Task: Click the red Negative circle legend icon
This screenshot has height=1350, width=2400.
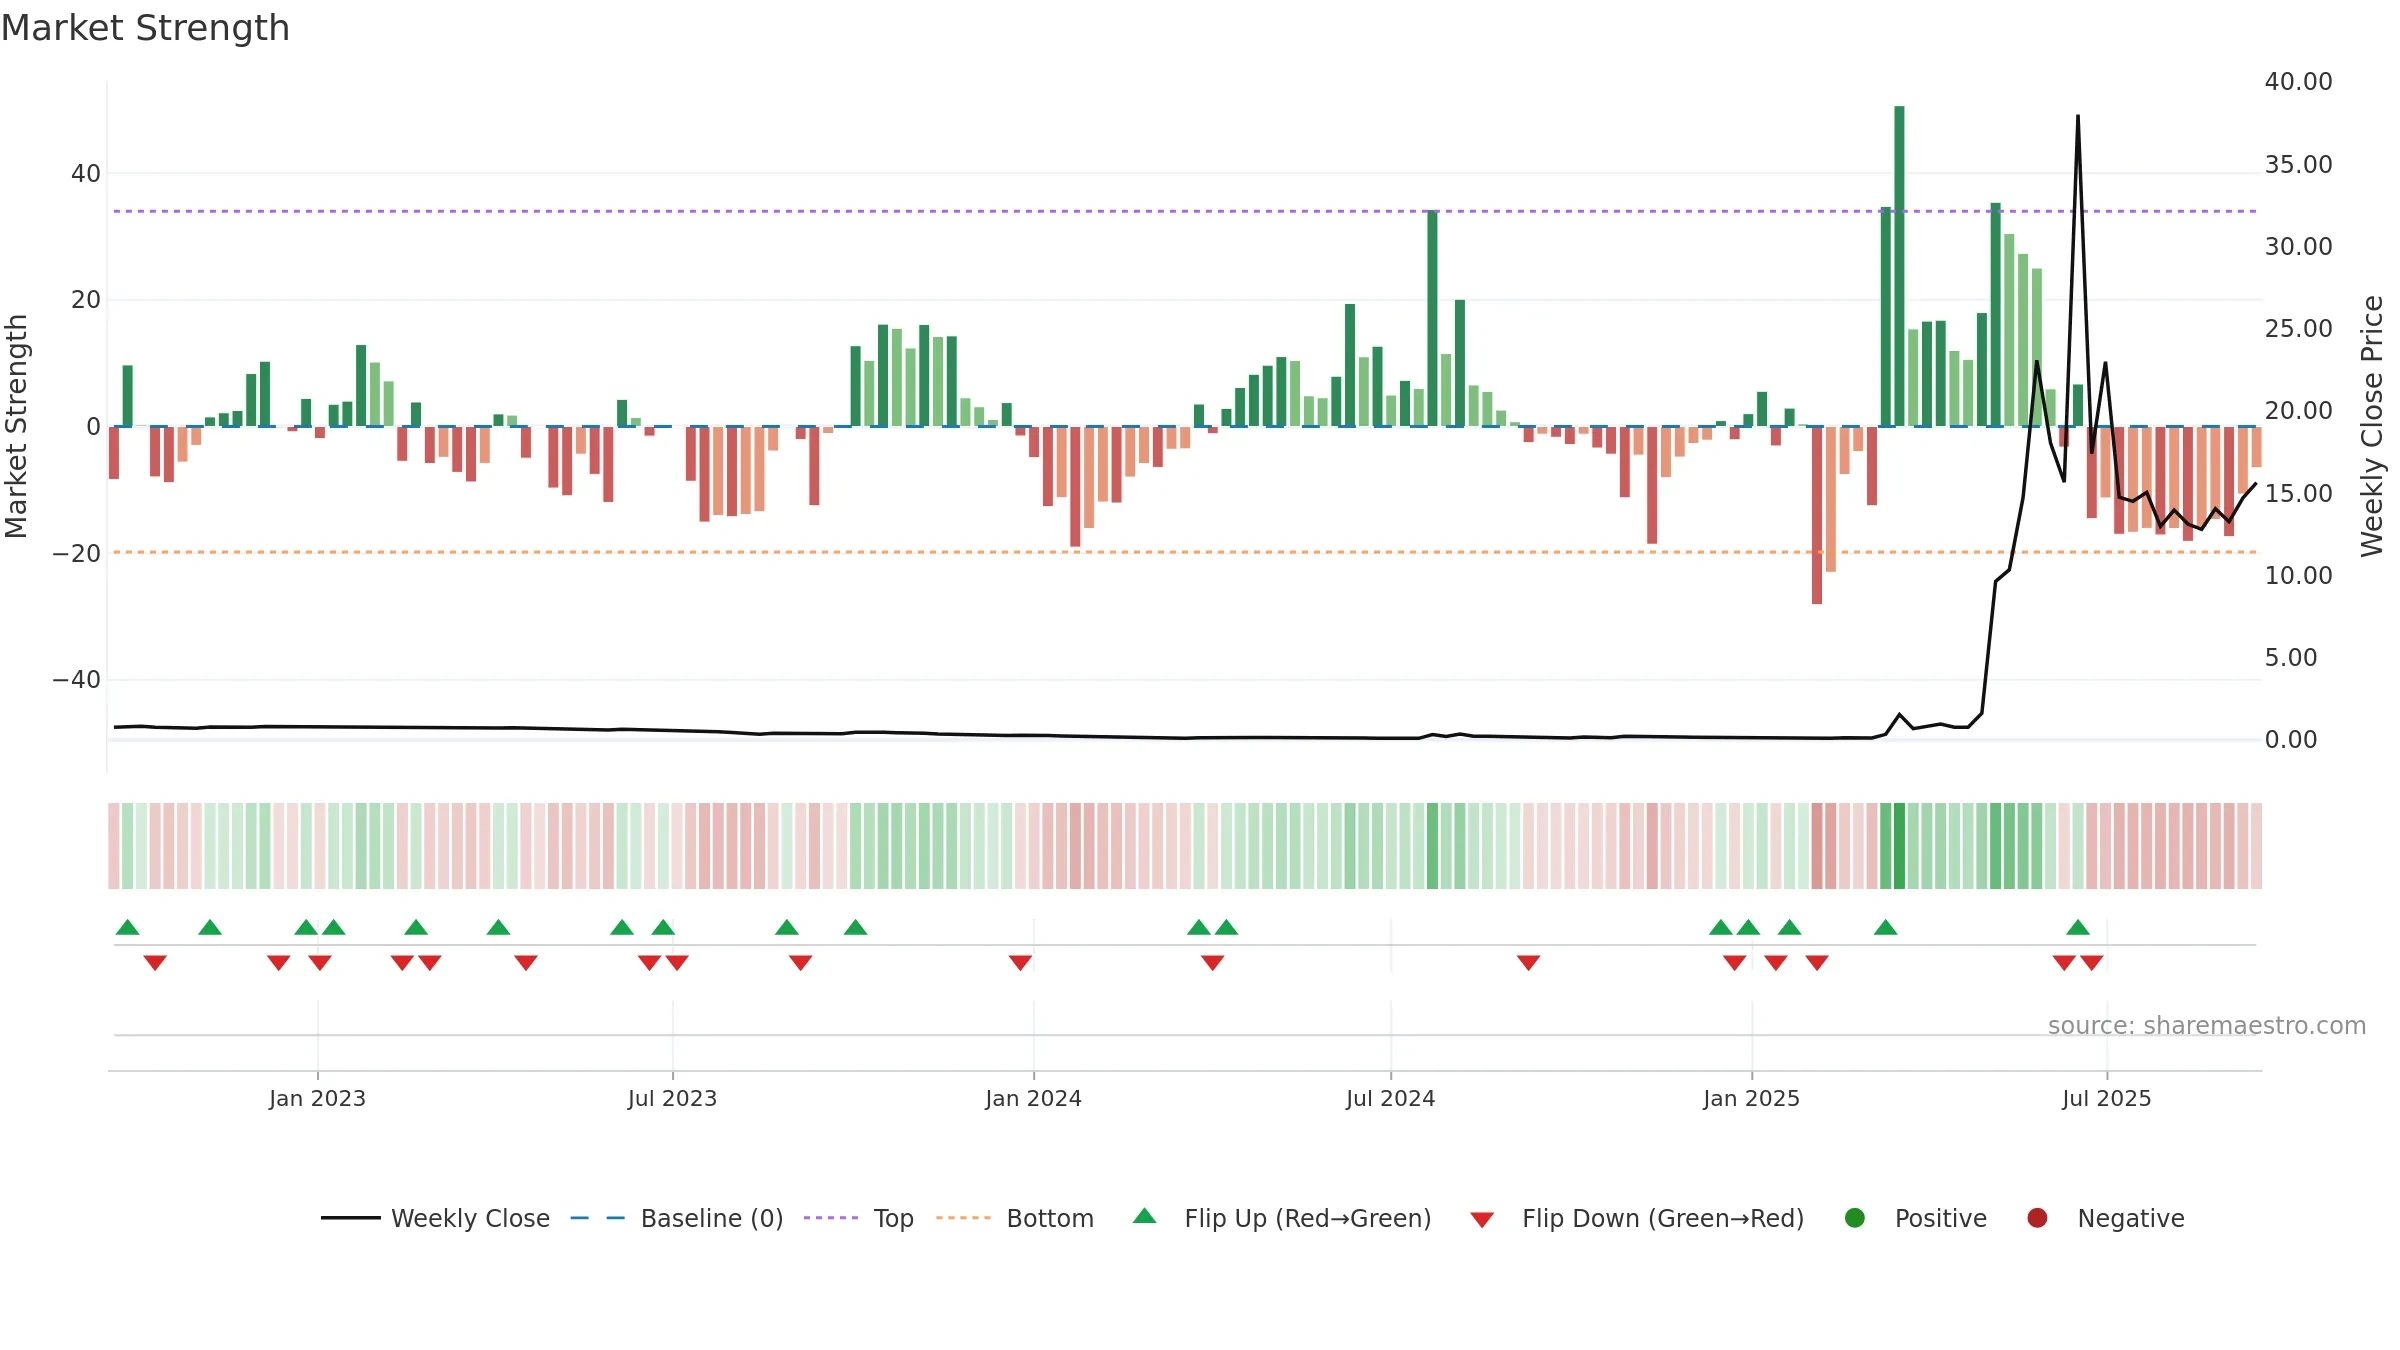Action: 2037,1218
